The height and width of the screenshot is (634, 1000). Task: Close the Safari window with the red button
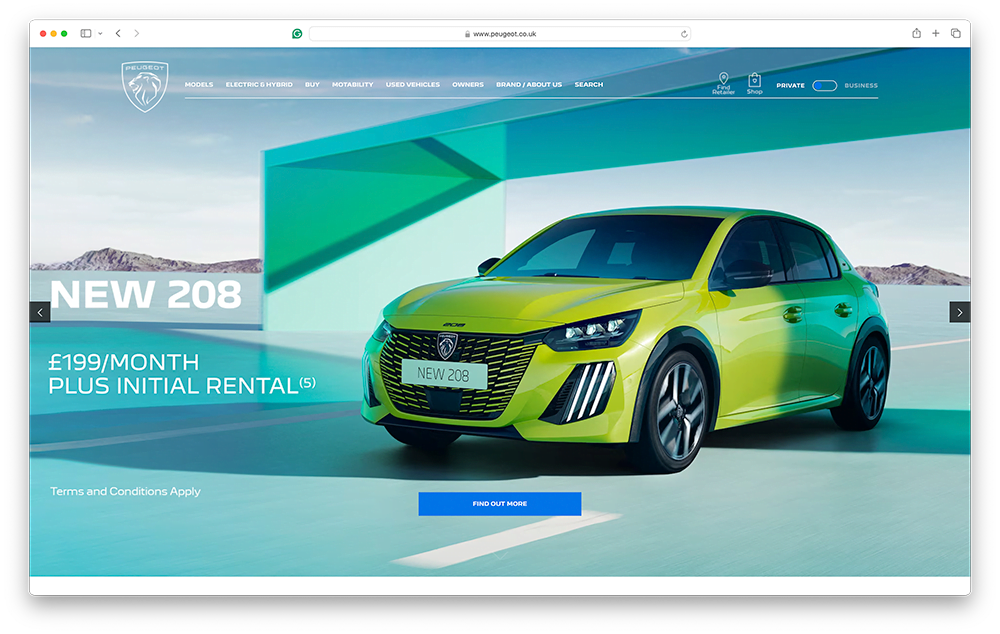click(x=43, y=34)
